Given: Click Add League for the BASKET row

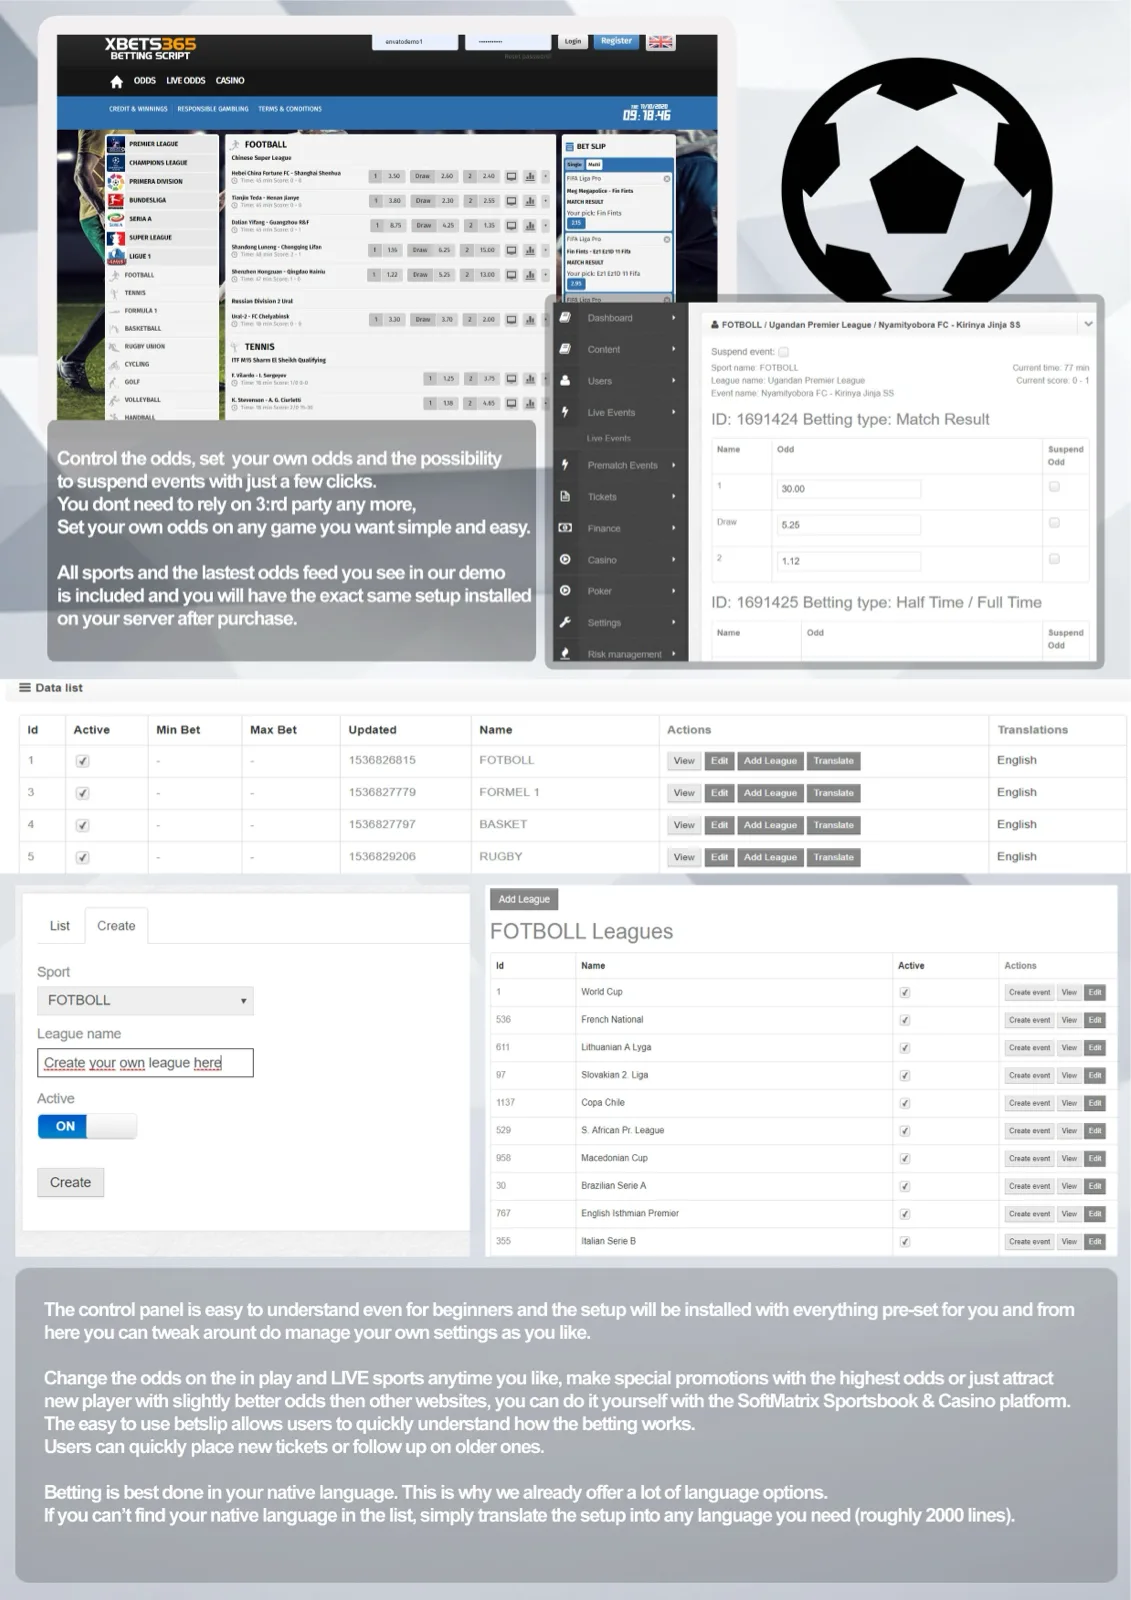Looking at the screenshot, I should (x=770, y=825).
